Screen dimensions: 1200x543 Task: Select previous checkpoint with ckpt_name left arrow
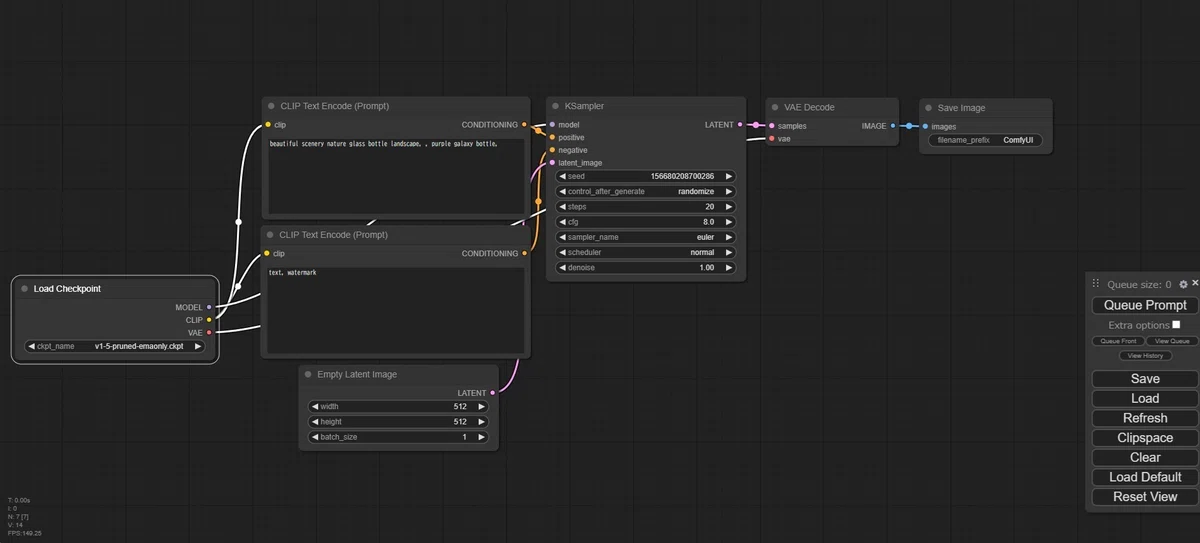click(x=32, y=346)
